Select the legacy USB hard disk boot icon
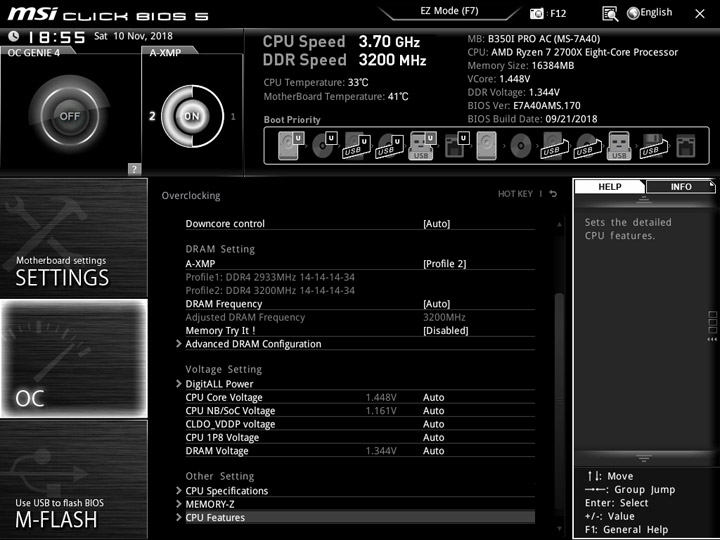The image size is (720, 540). point(554,146)
